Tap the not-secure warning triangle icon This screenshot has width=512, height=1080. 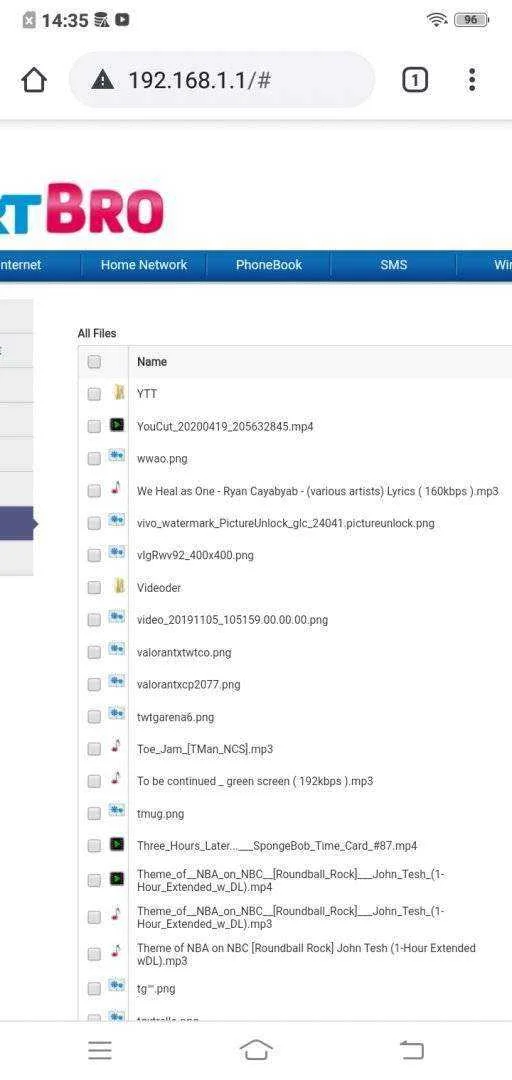tap(102, 81)
